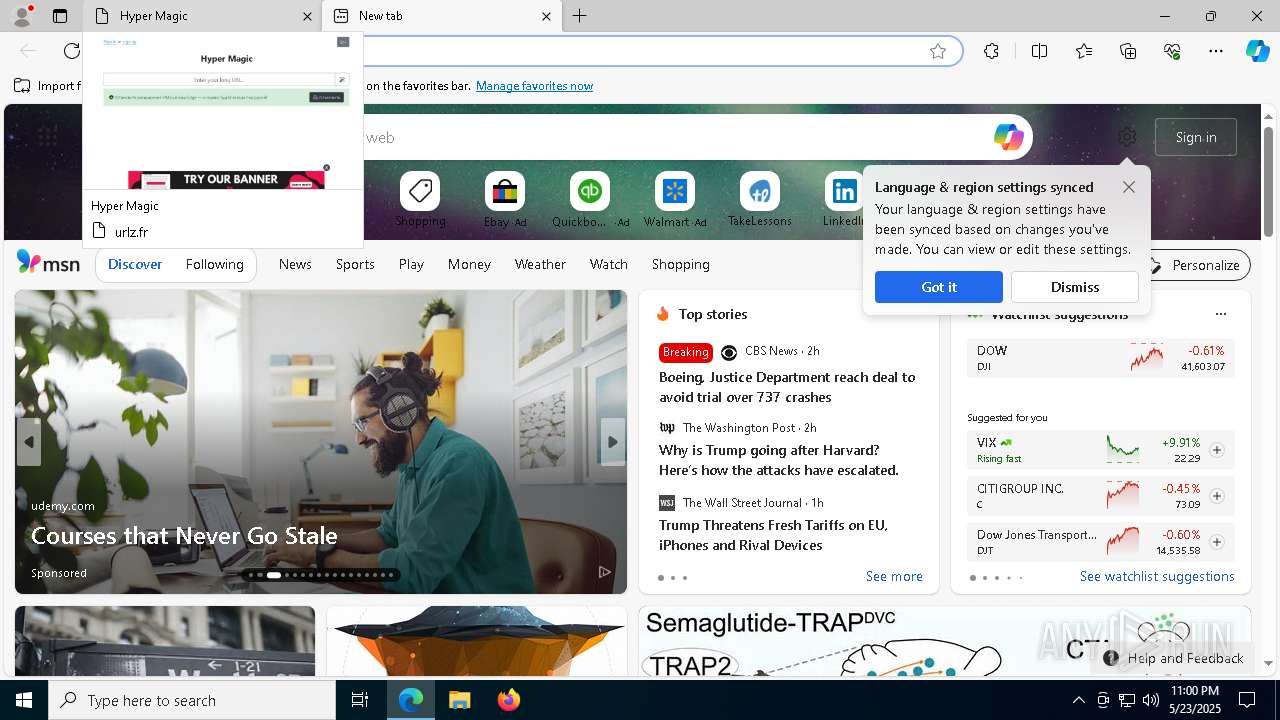Open Trump going after Harvard headline
1280x720 pixels.
point(779,460)
